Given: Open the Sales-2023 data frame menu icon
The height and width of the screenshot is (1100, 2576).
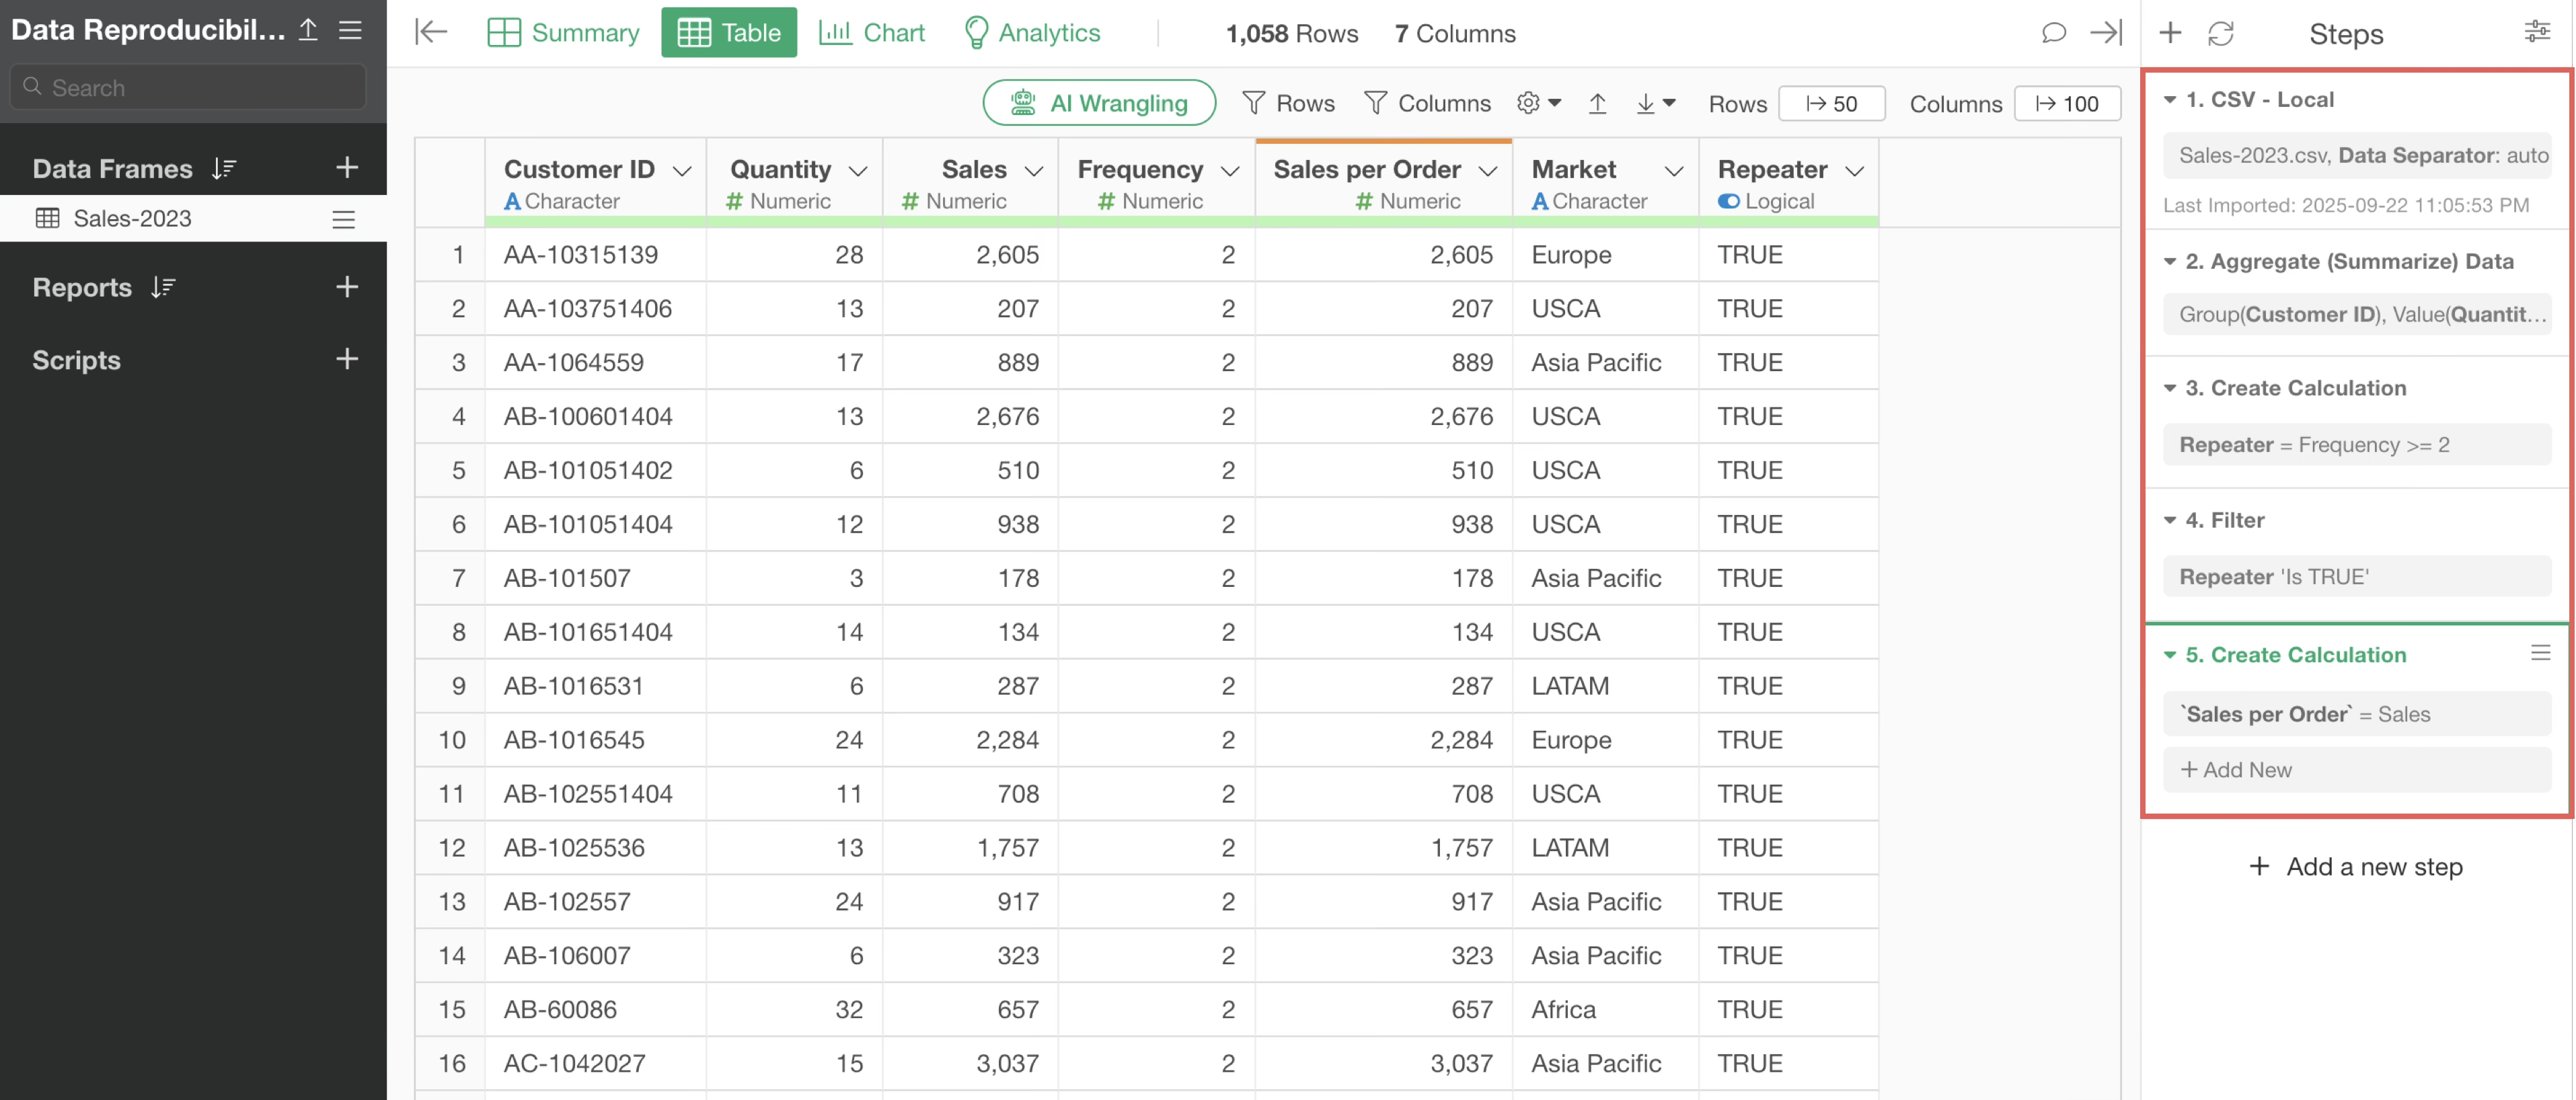Looking at the screenshot, I should point(343,219).
